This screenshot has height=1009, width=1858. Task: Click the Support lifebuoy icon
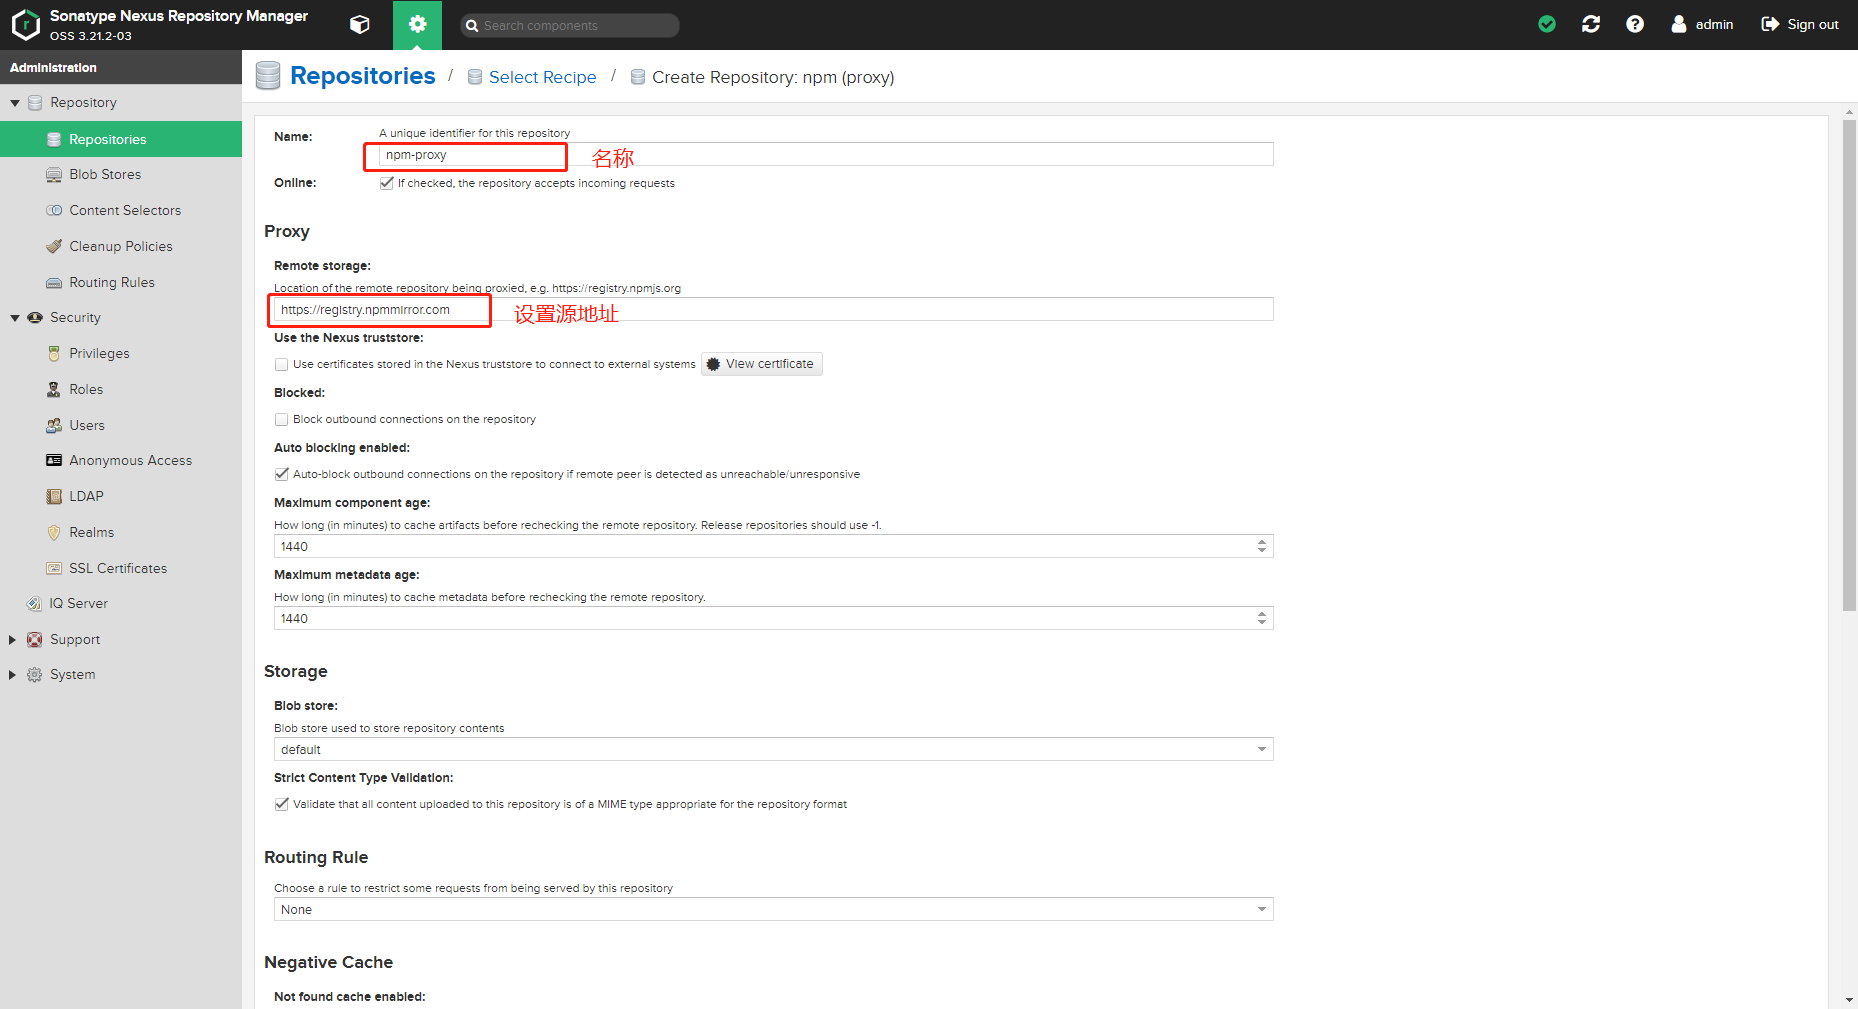pos(34,640)
